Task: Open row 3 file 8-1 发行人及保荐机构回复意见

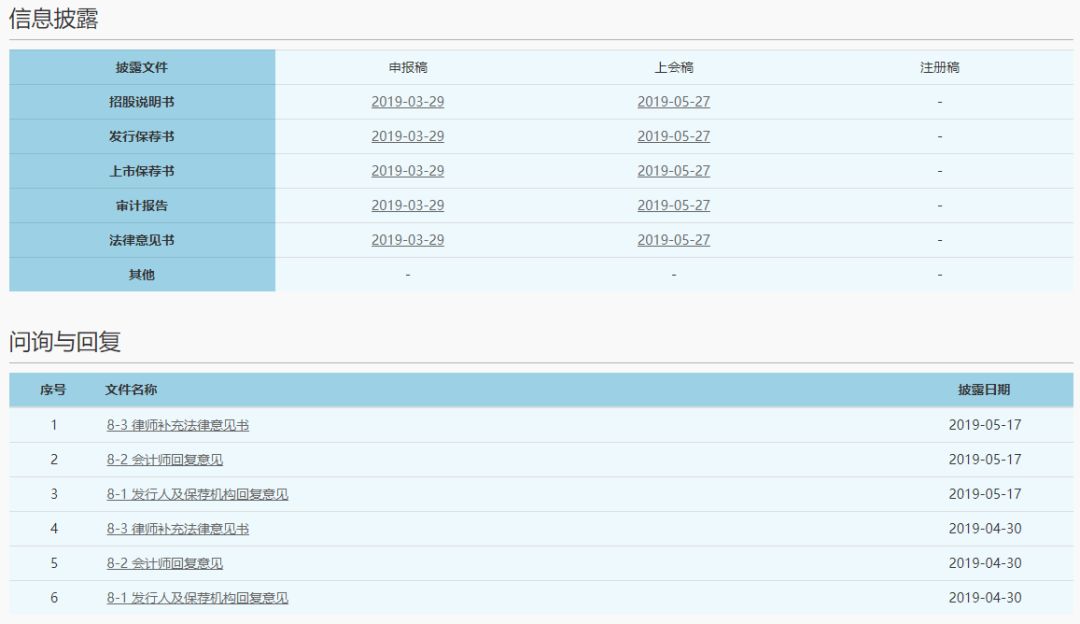Action: click(197, 494)
